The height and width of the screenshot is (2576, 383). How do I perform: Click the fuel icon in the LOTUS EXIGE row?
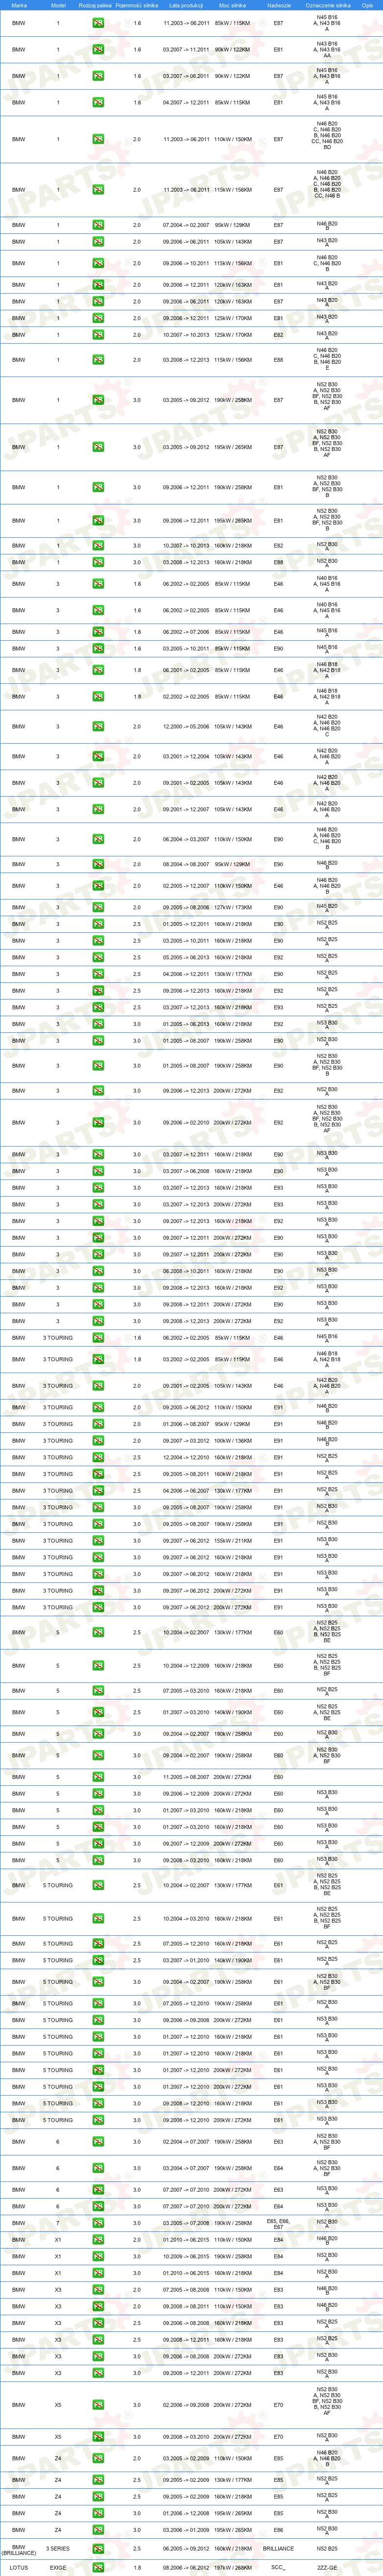(98, 2567)
